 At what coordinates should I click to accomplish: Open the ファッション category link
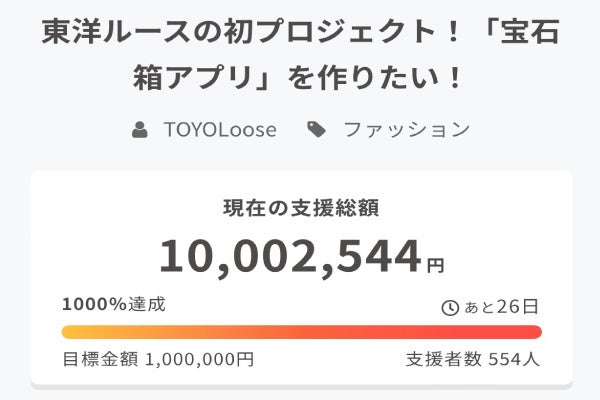(406, 130)
